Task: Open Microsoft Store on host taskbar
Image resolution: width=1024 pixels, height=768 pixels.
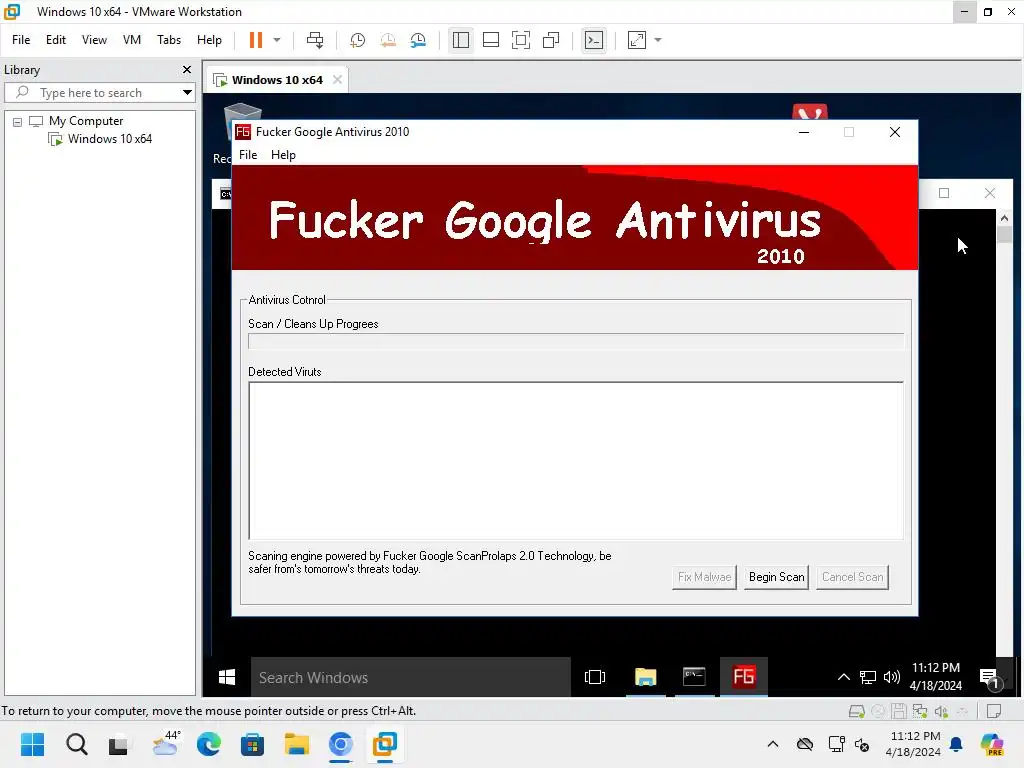Action: (252, 744)
